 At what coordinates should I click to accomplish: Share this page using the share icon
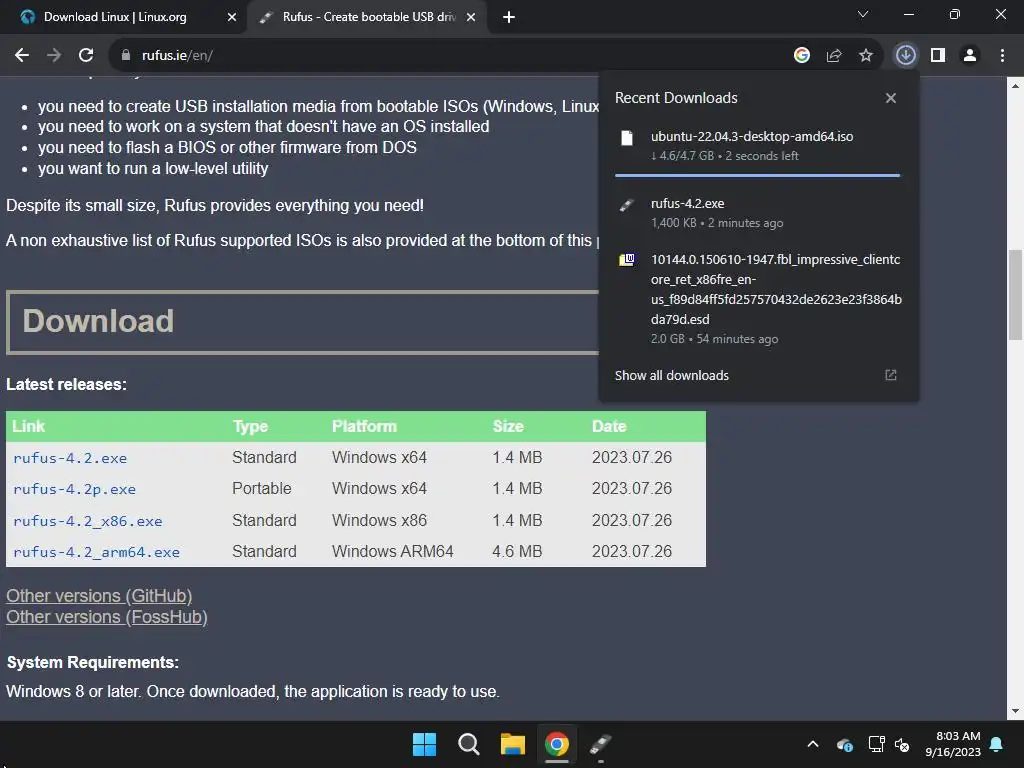coord(834,56)
